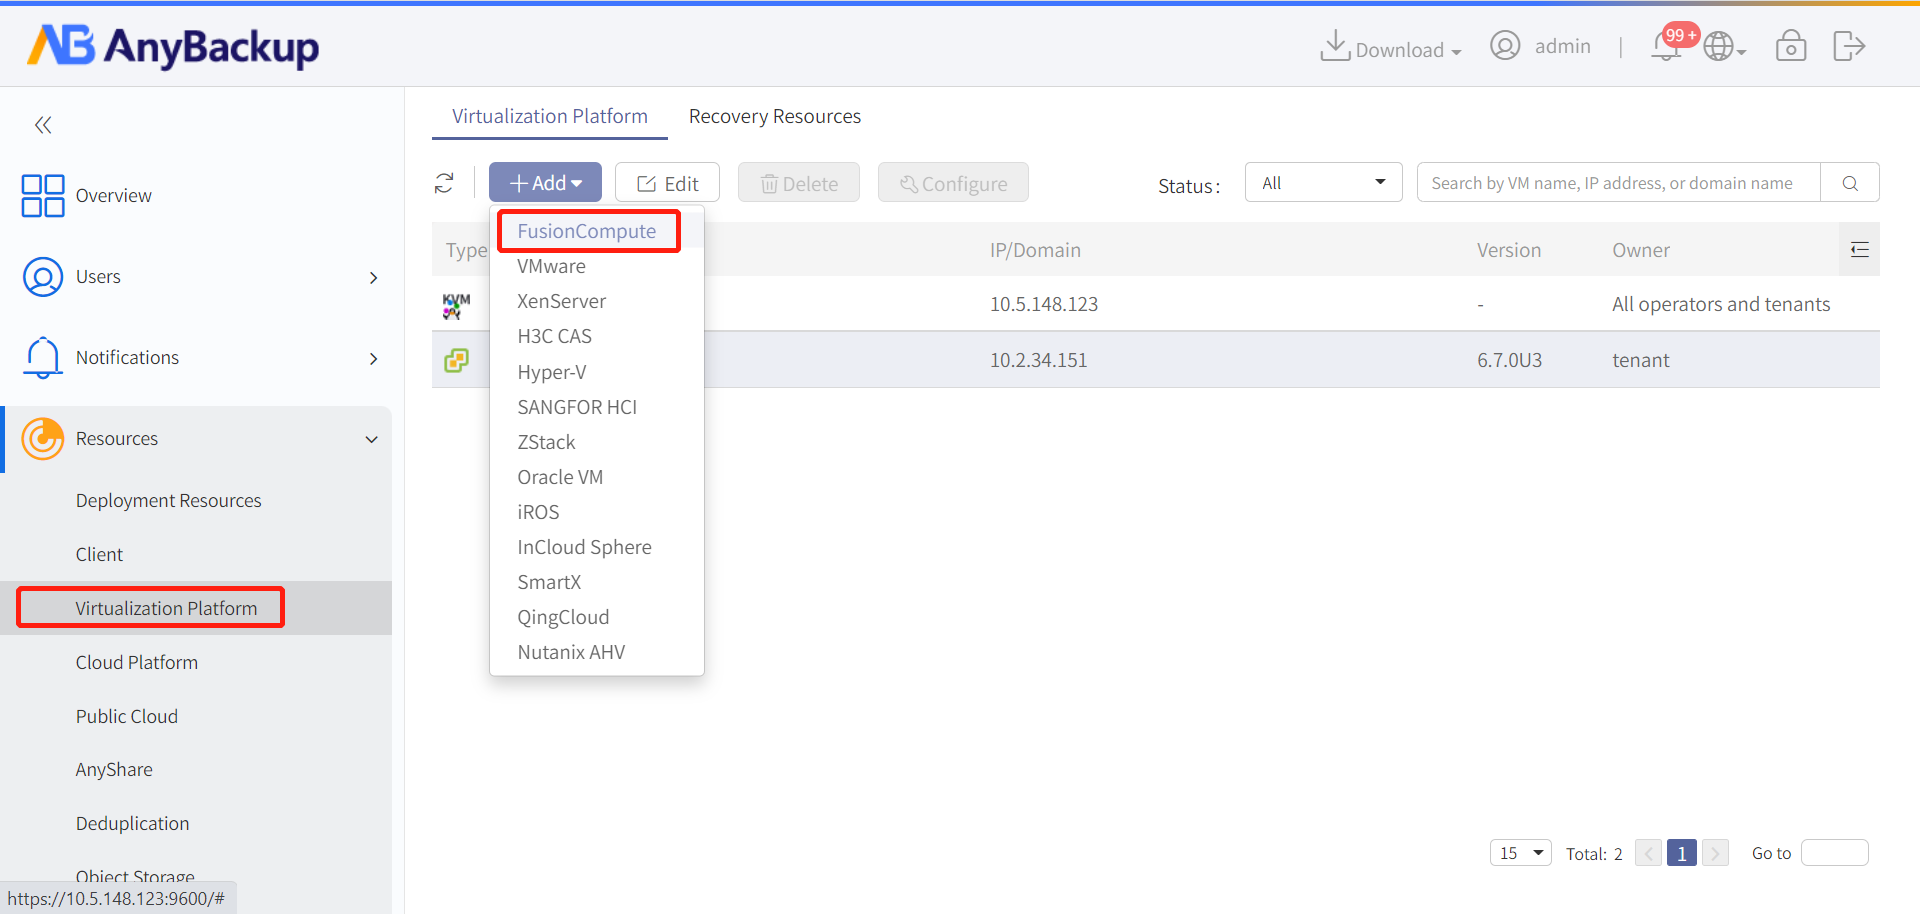The width and height of the screenshot is (1920, 914).
Task: Switch to Recovery Resources tab
Action: [x=775, y=116]
